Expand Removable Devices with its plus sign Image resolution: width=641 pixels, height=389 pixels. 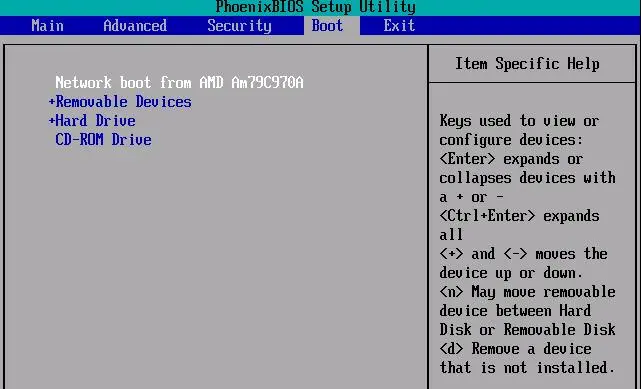tap(52, 102)
